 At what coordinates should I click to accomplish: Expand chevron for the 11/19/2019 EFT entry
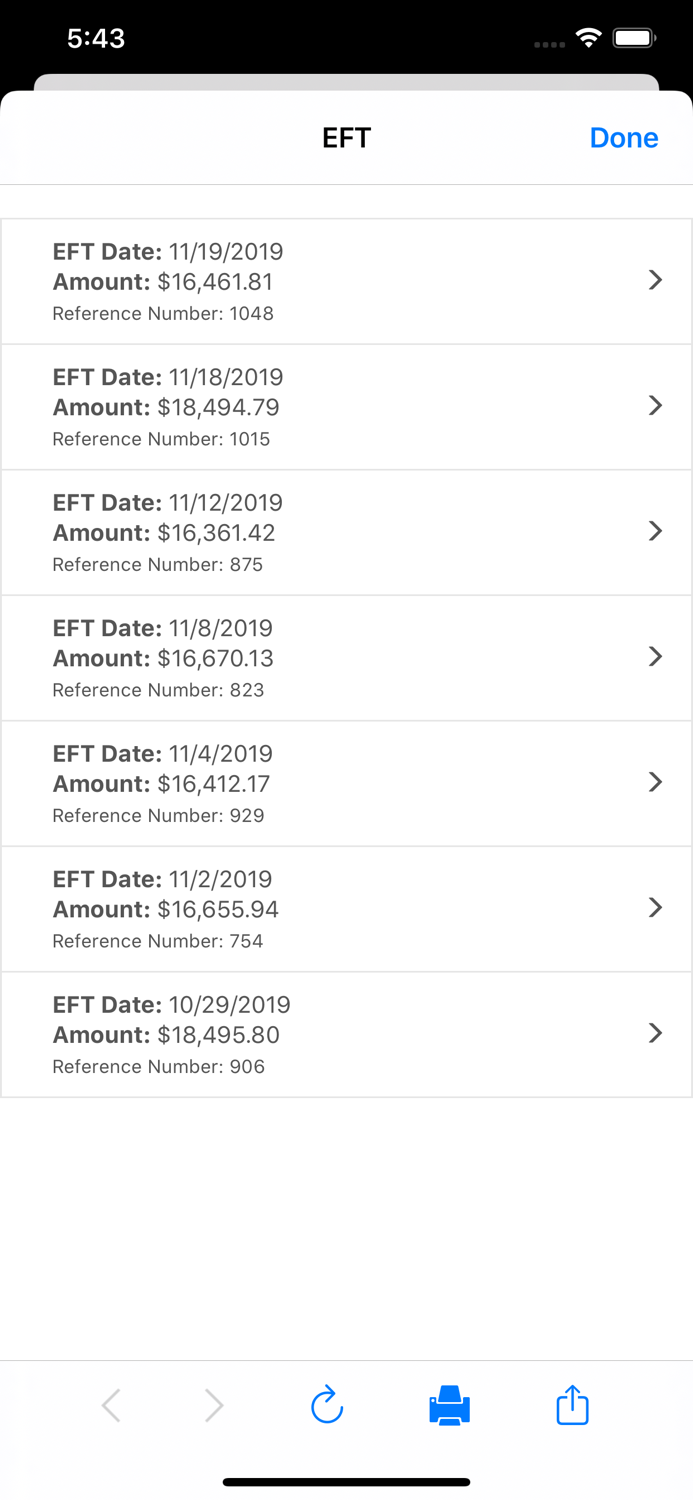[655, 280]
